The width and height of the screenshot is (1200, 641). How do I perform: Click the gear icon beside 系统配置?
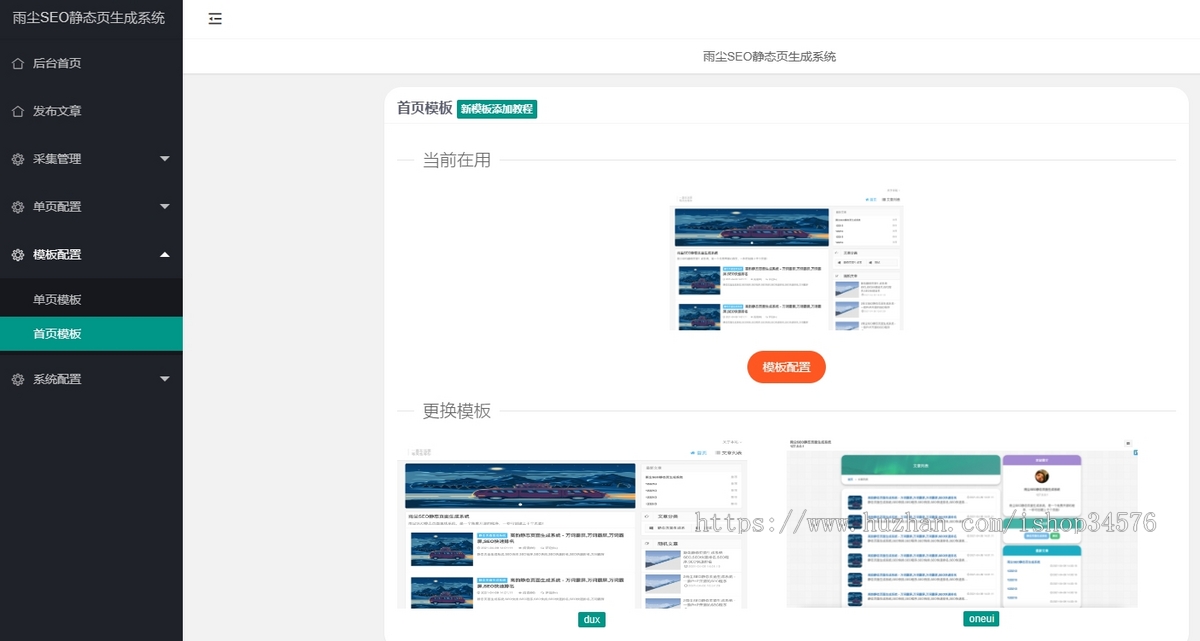(x=17, y=380)
